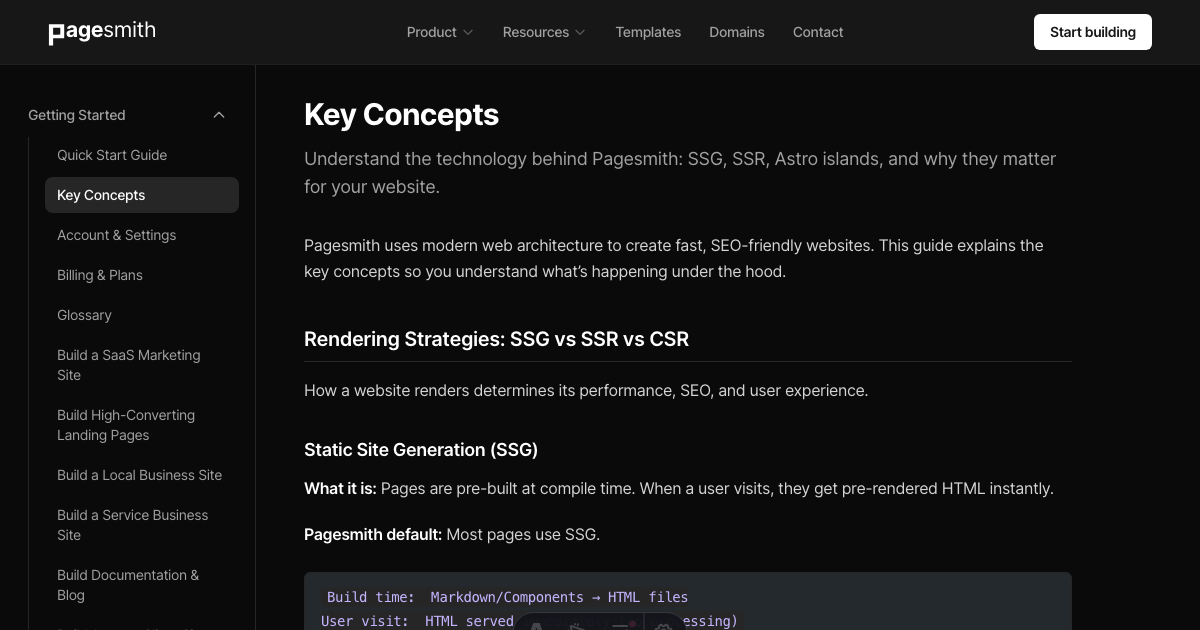Open Build Documentation & Blog

pos(128,585)
